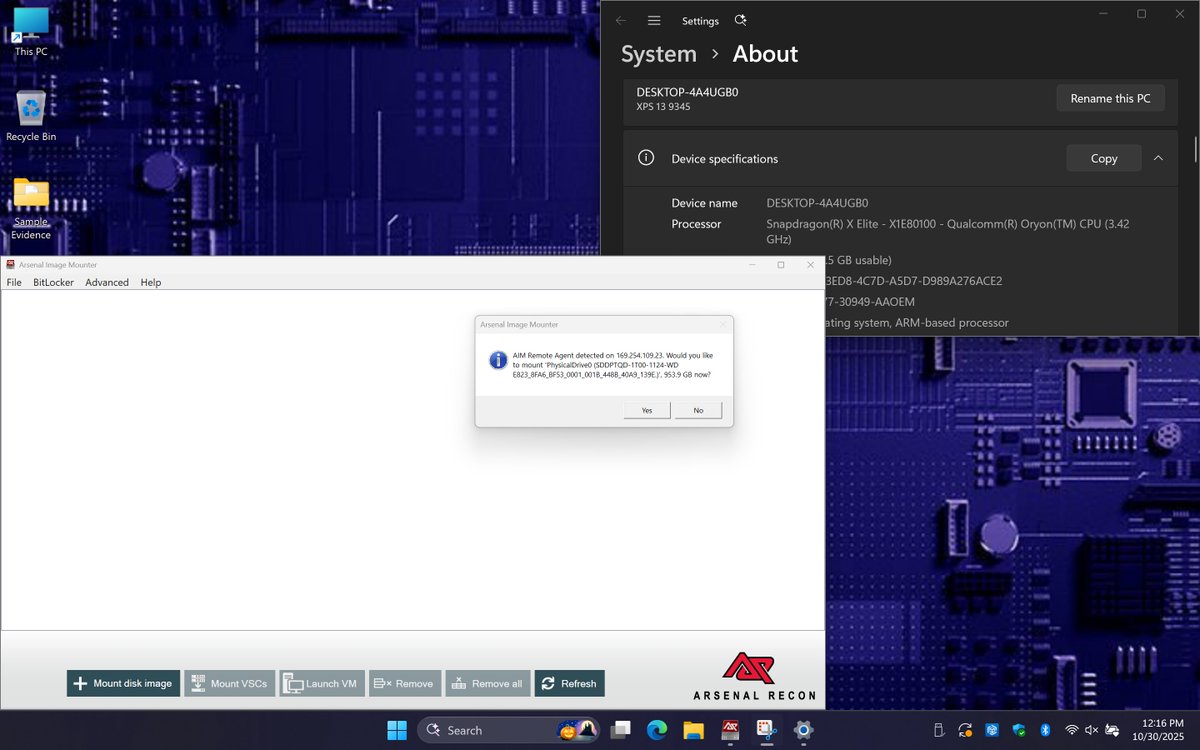This screenshot has height=750, width=1200.
Task: Click the Mount VSCs button
Action: (229, 683)
